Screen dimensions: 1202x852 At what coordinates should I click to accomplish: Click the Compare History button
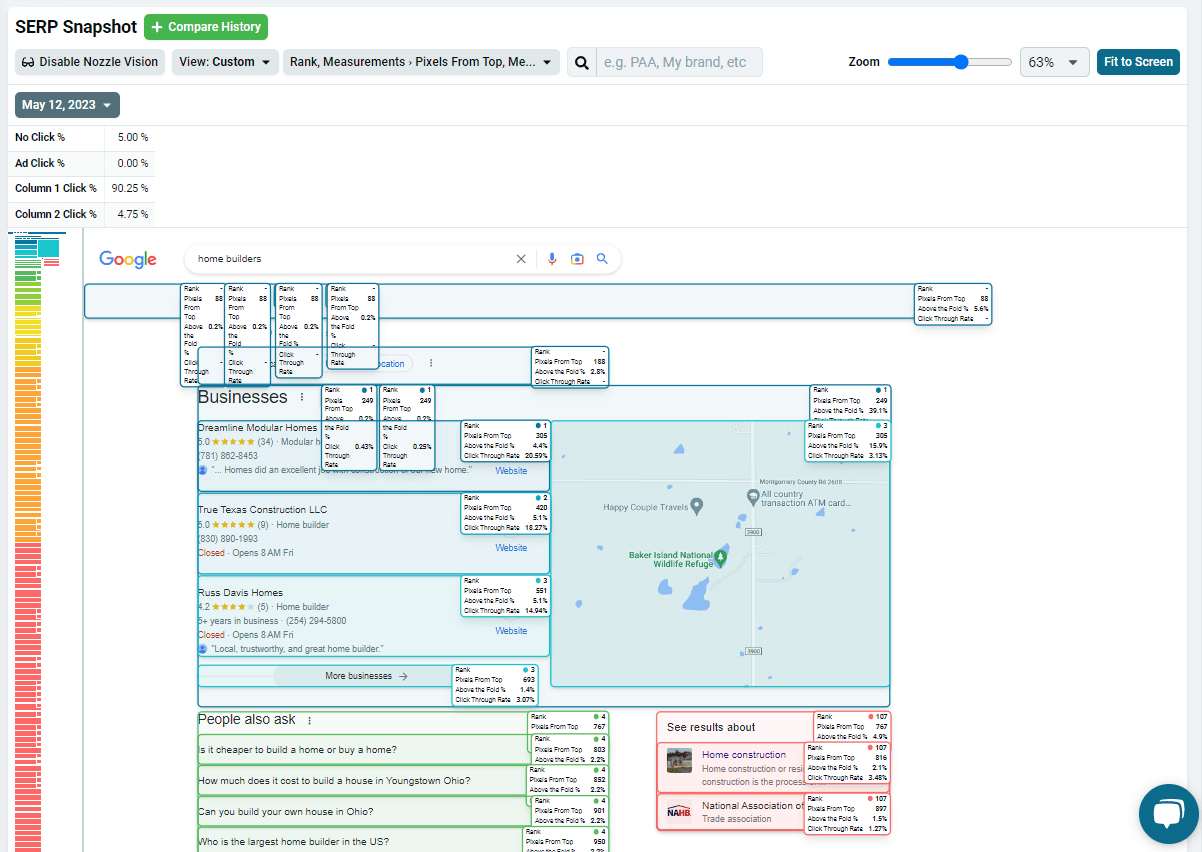pyautogui.click(x=206, y=27)
